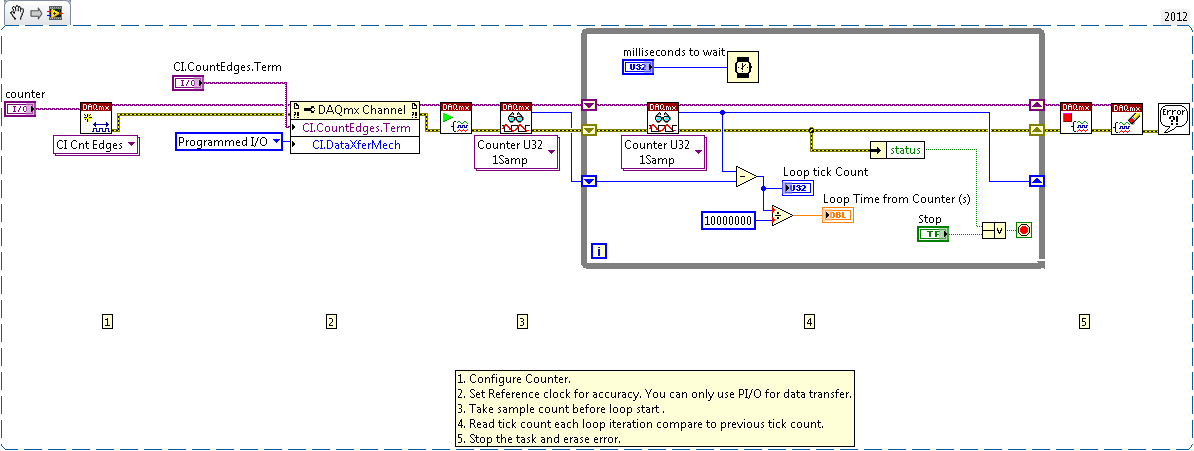Screen dimensions: 1194x451
Task: Click the Simple Error Handler VI
Action: point(1173,117)
